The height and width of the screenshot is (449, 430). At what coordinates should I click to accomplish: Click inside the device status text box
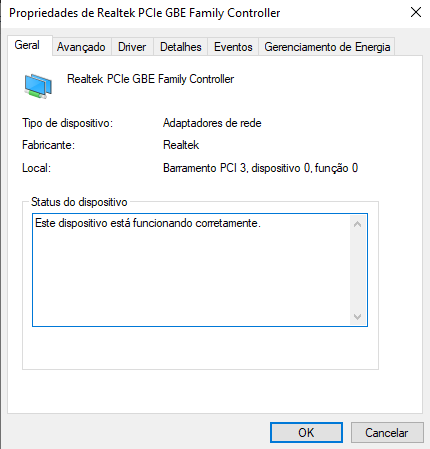(x=192, y=270)
